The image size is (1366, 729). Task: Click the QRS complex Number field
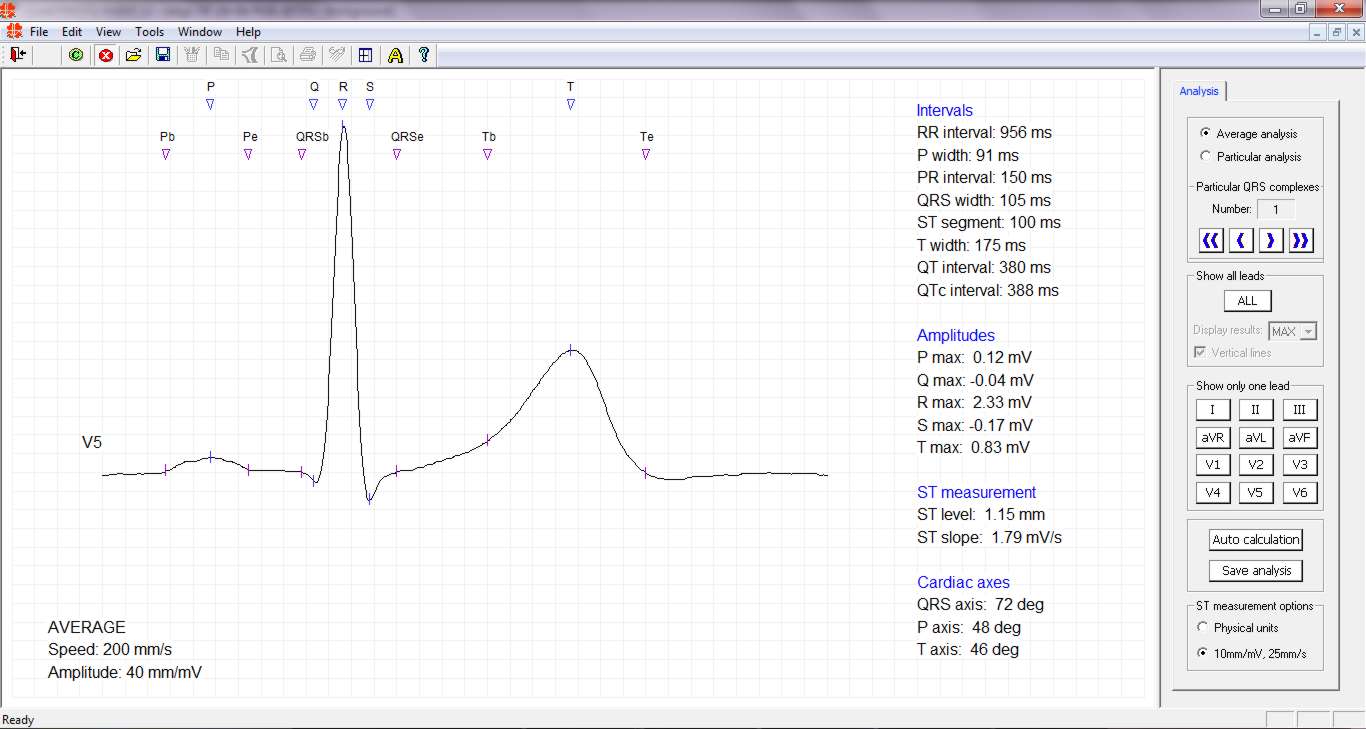coord(1276,209)
